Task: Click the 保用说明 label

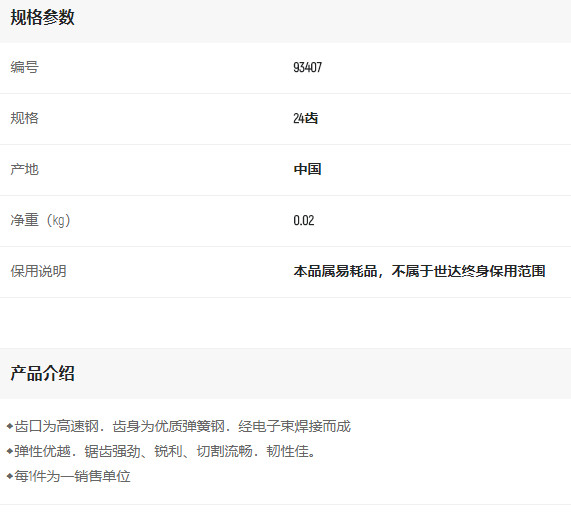Action: click(38, 271)
